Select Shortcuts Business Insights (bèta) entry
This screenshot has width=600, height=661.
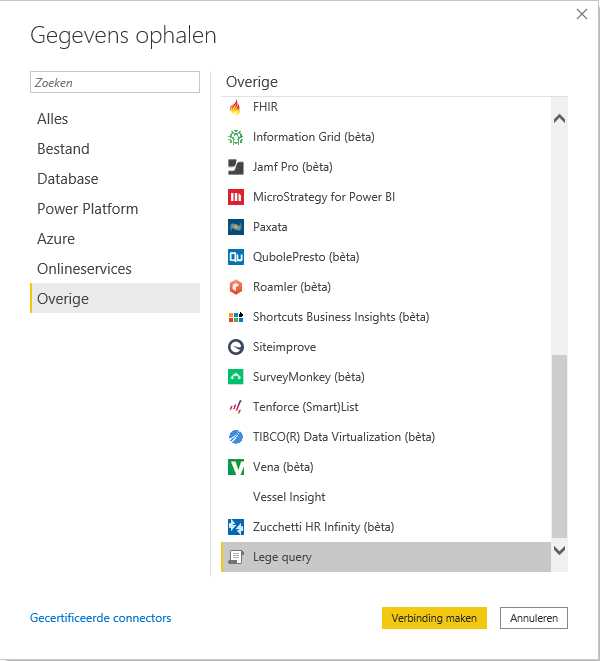pyautogui.click(x=386, y=317)
